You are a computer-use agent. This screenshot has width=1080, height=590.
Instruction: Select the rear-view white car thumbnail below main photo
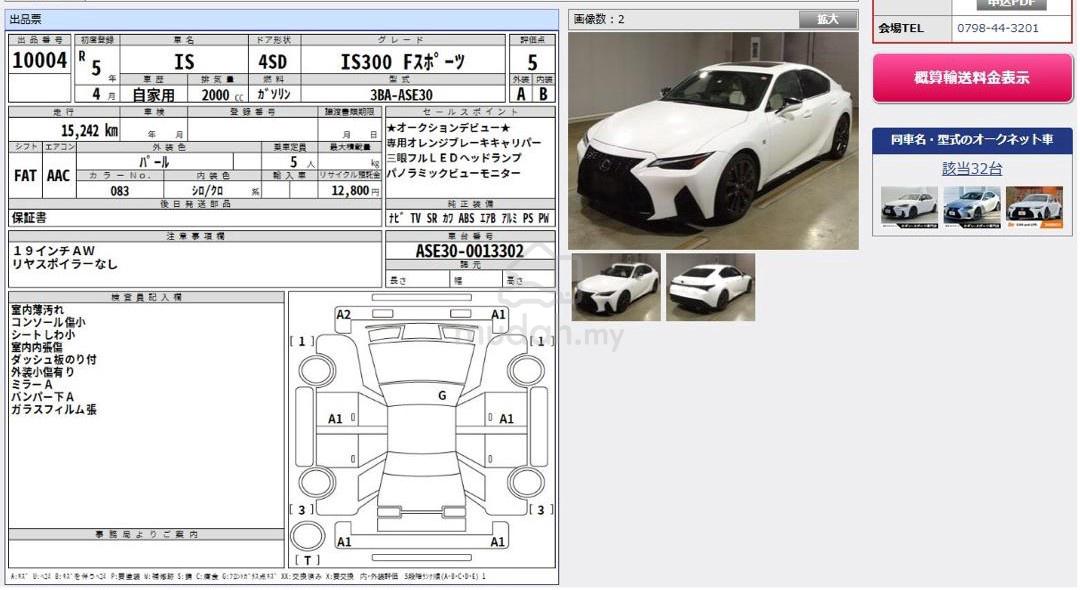pyautogui.click(x=710, y=287)
